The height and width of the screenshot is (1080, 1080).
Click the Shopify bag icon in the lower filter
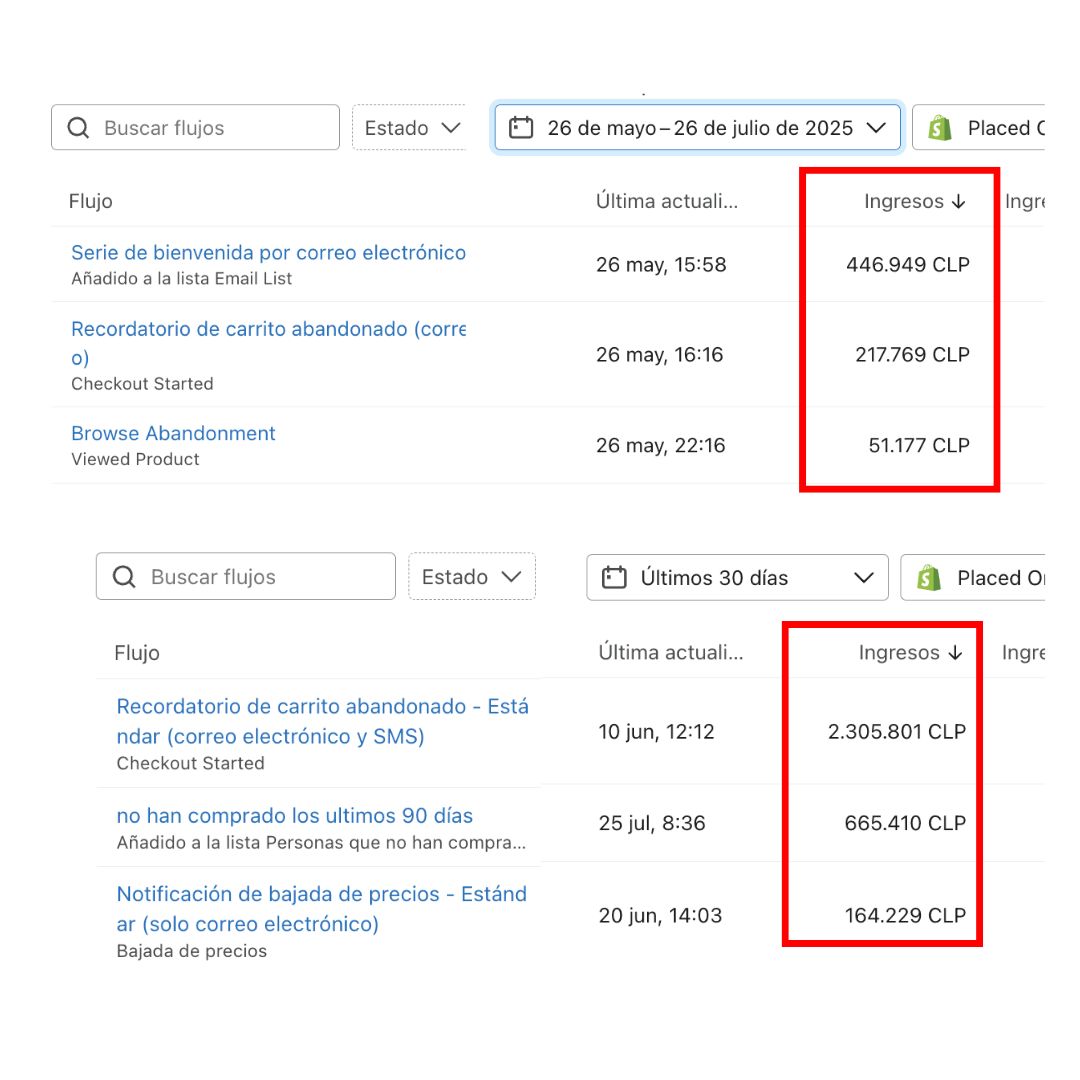928,578
